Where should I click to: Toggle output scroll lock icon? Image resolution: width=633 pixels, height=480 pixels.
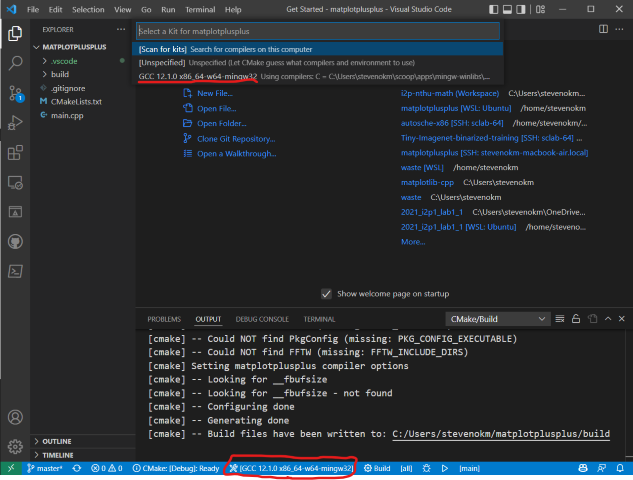(x=576, y=319)
